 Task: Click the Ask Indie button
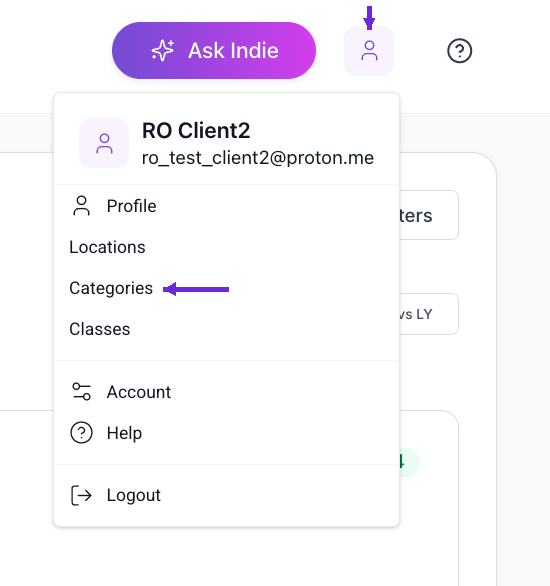point(214,50)
